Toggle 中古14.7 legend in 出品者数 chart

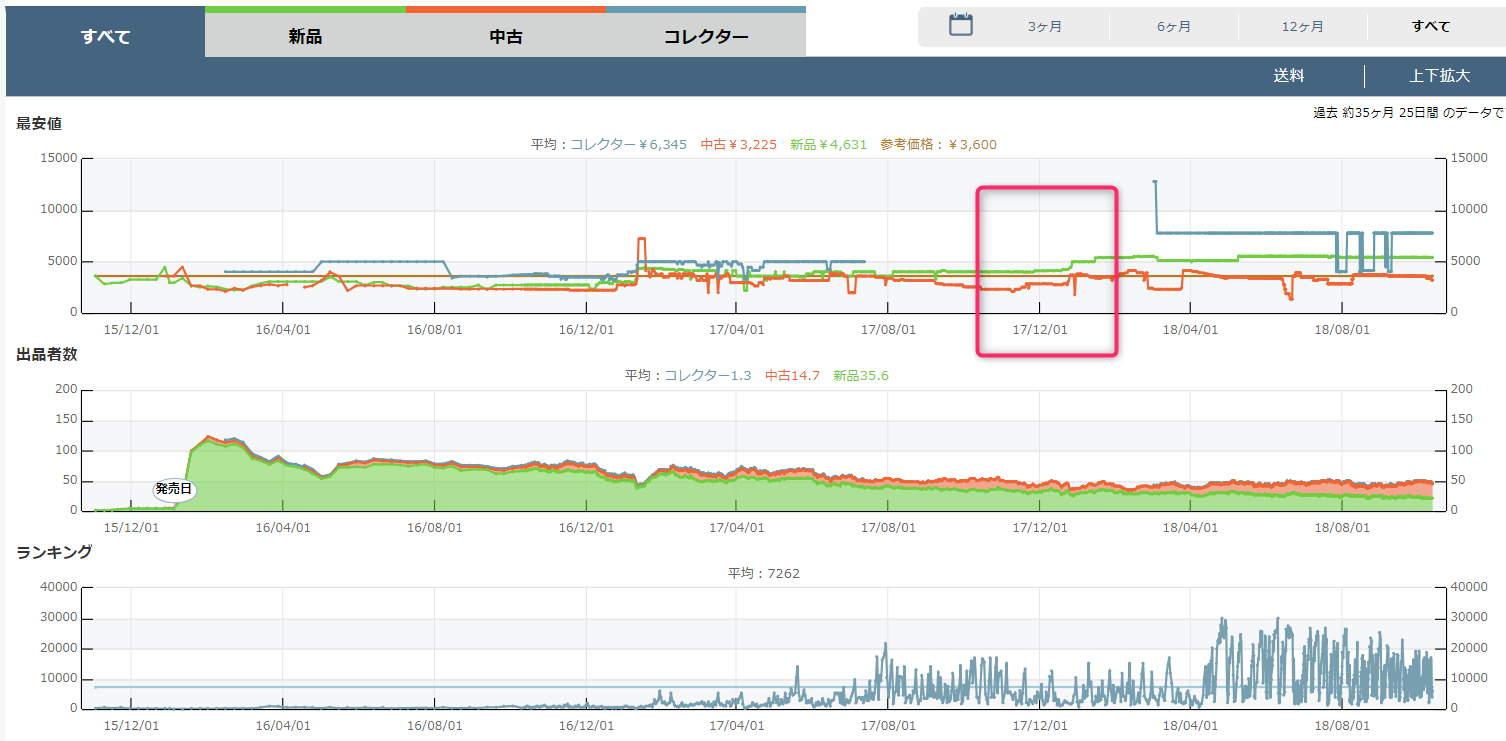coord(792,376)
